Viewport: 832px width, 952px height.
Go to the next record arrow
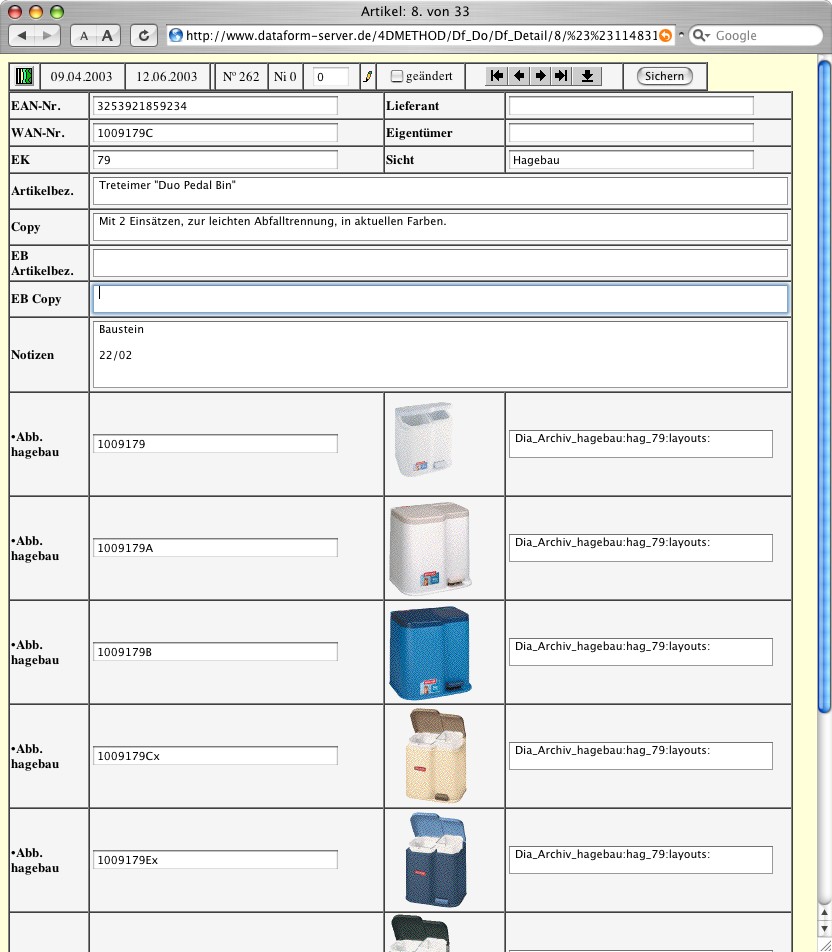(541, 76)
